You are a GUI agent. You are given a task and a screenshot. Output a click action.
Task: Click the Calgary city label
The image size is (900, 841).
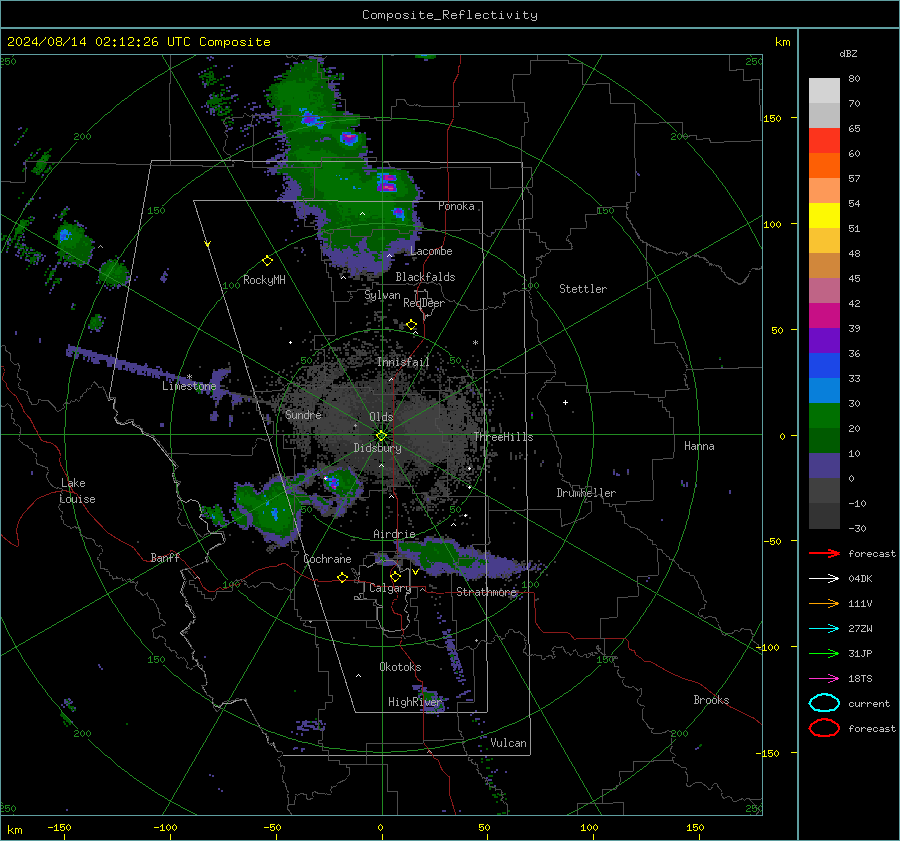pyautogui.click(x=390, y=588)
